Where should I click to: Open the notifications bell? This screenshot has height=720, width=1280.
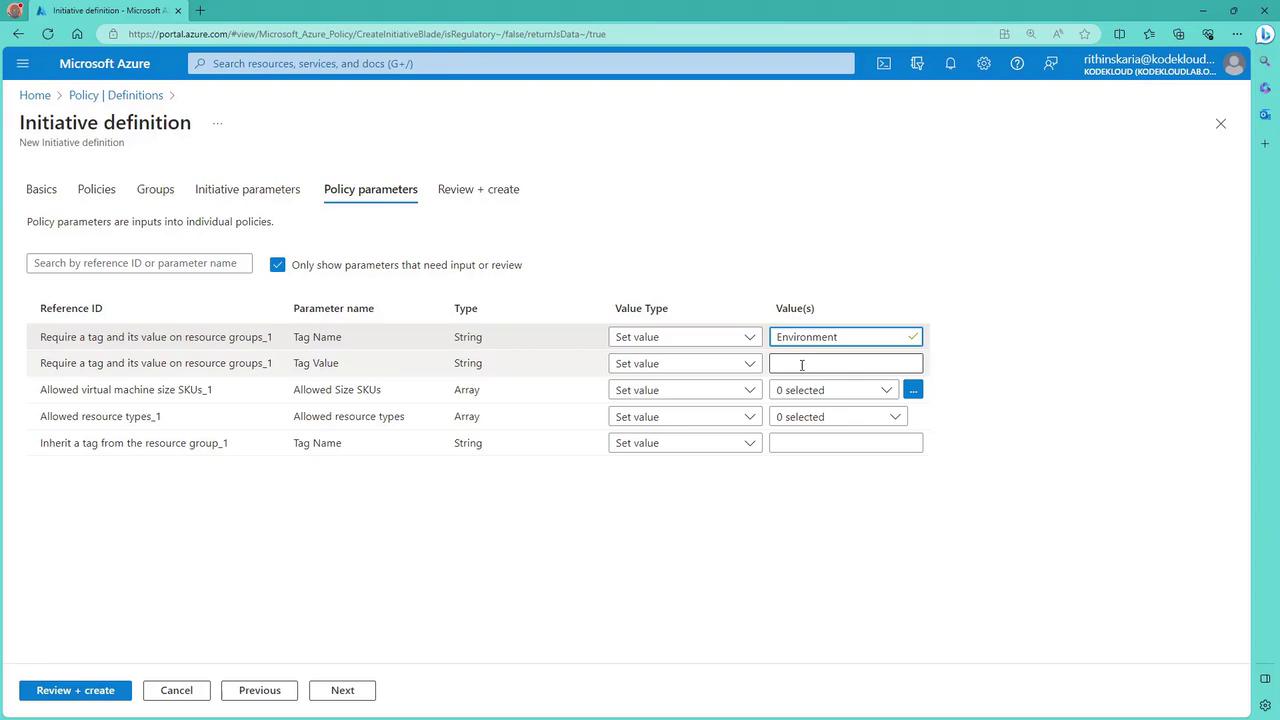[950, 63]
